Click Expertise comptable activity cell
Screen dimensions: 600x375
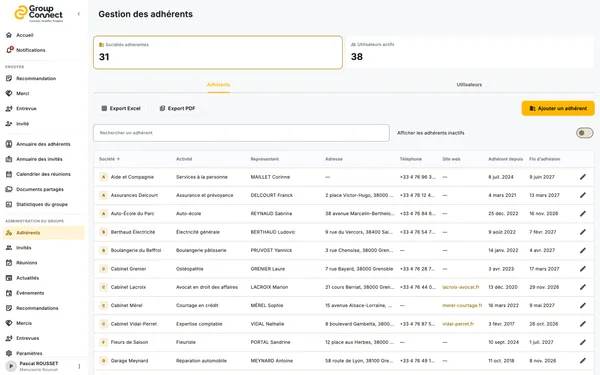click(x=199, y=324)
